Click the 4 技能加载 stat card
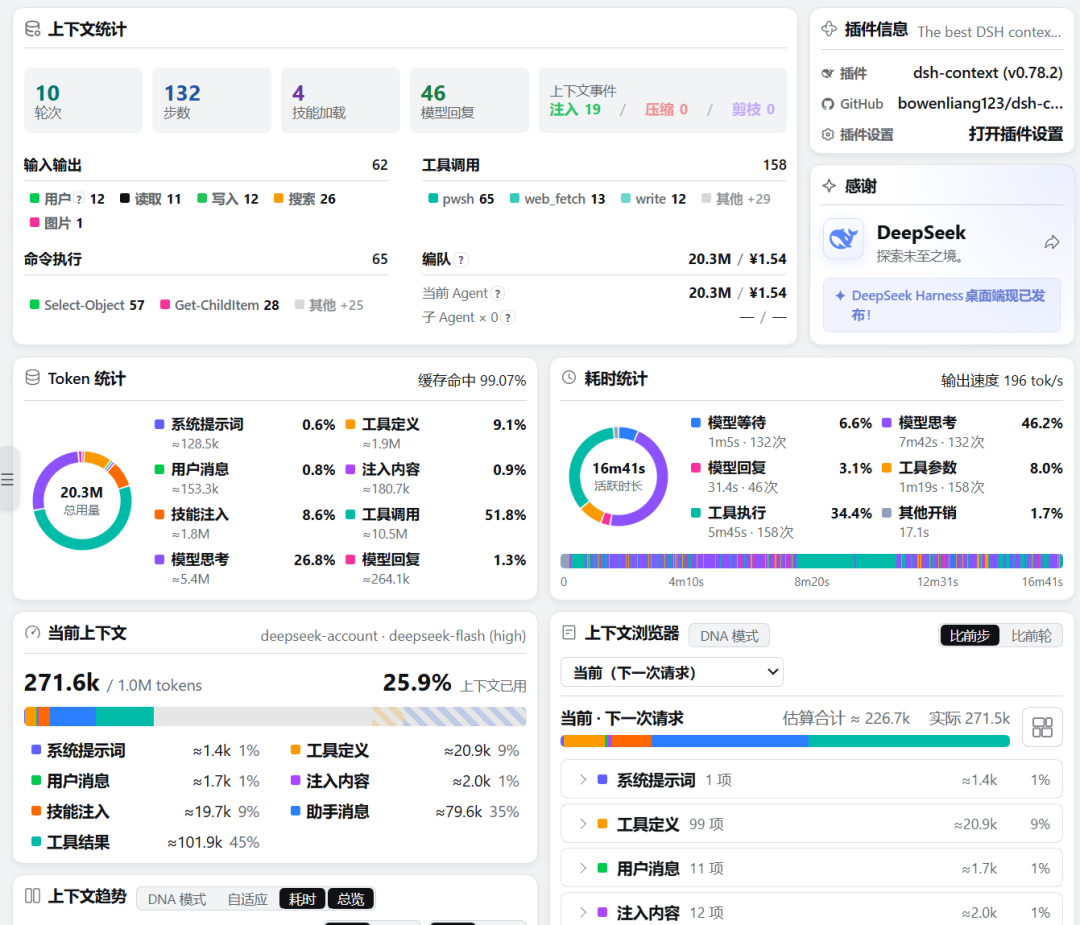This screenshot has width=1080, height=925. 340,100
